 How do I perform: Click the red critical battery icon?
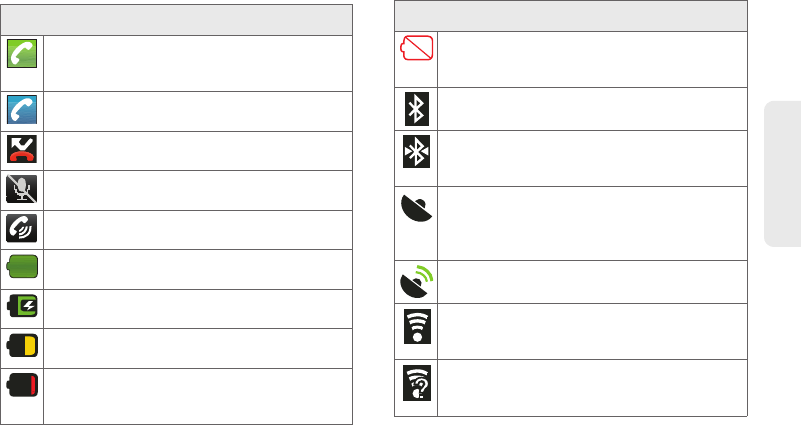tap(22, 386)
